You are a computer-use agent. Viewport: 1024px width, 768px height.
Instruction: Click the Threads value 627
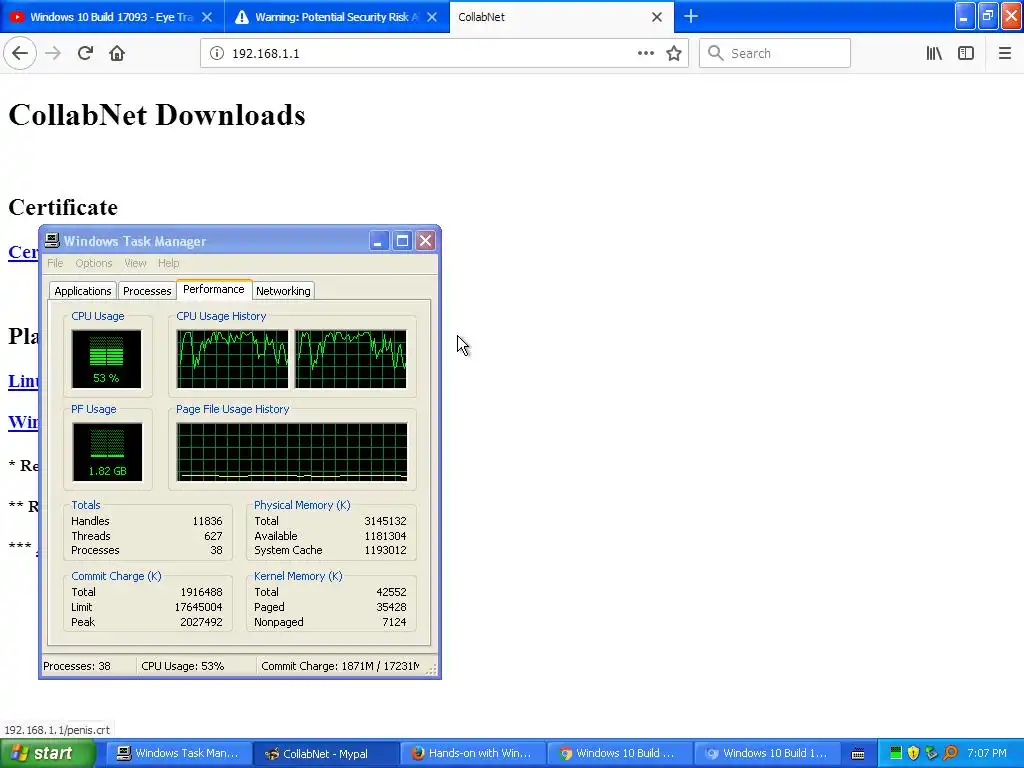[213, 536]
